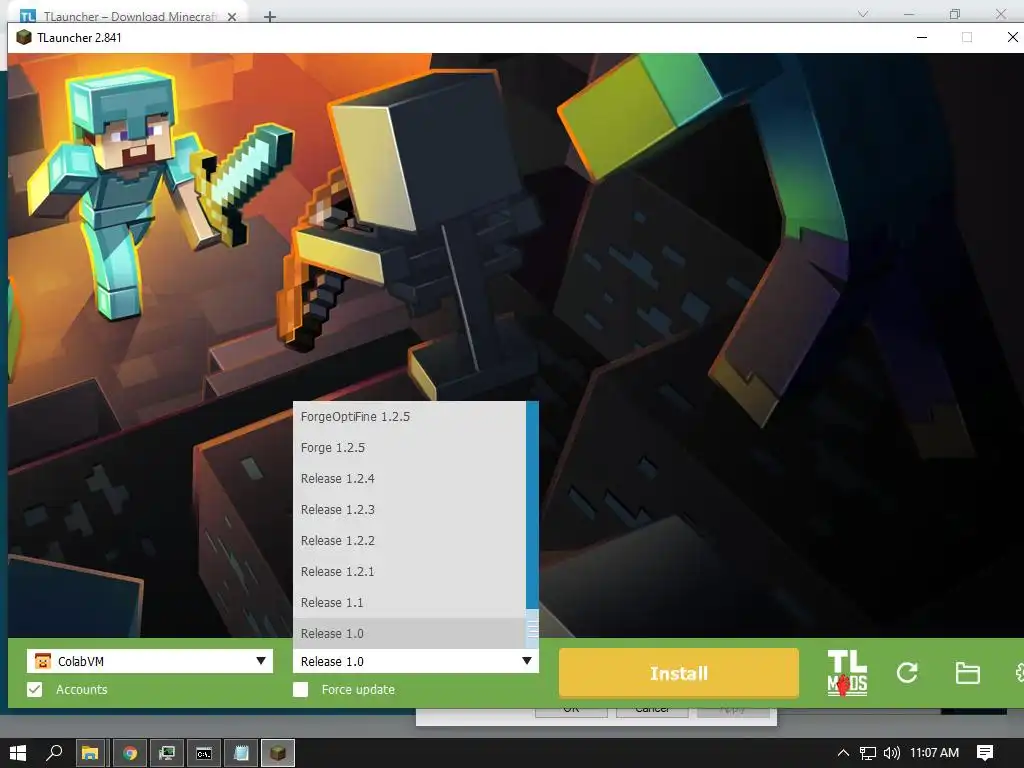Click the version list scrollbar track
The height and width of the screenshot is (768, 1024).
pos(532,505)
